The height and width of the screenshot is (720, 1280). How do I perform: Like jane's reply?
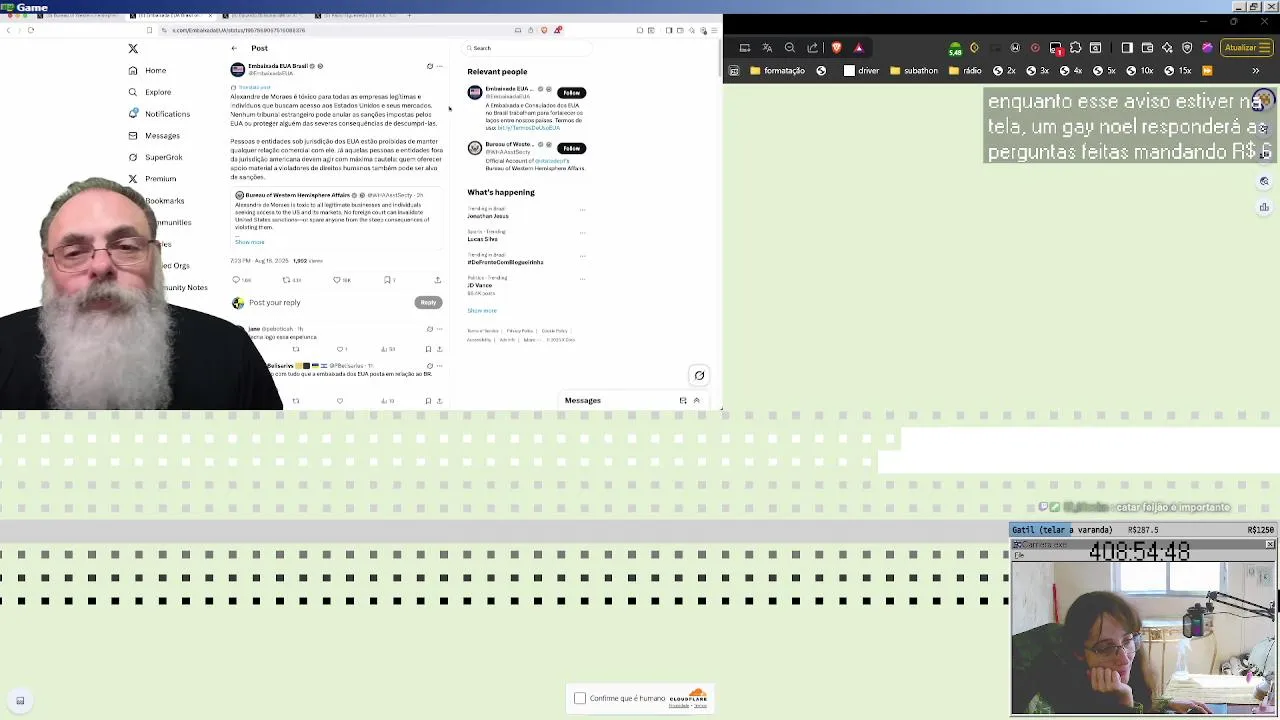click(x=340, y=349)
